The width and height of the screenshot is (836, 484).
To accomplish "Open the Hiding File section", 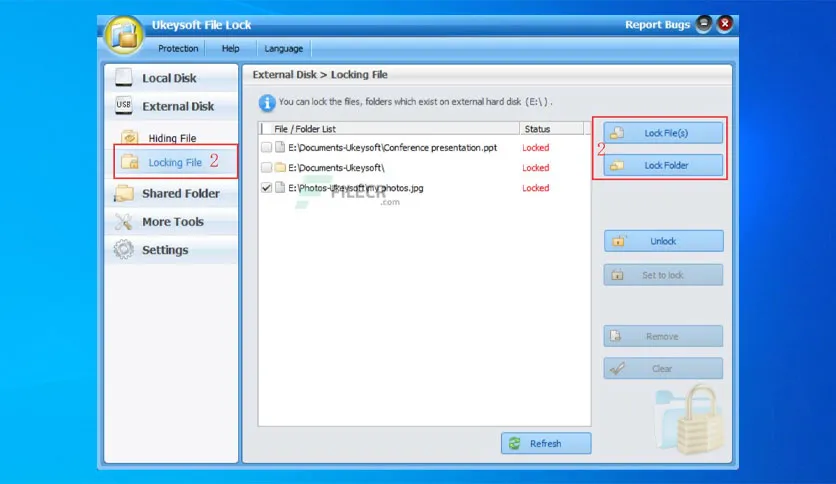I will pos(172,138).
